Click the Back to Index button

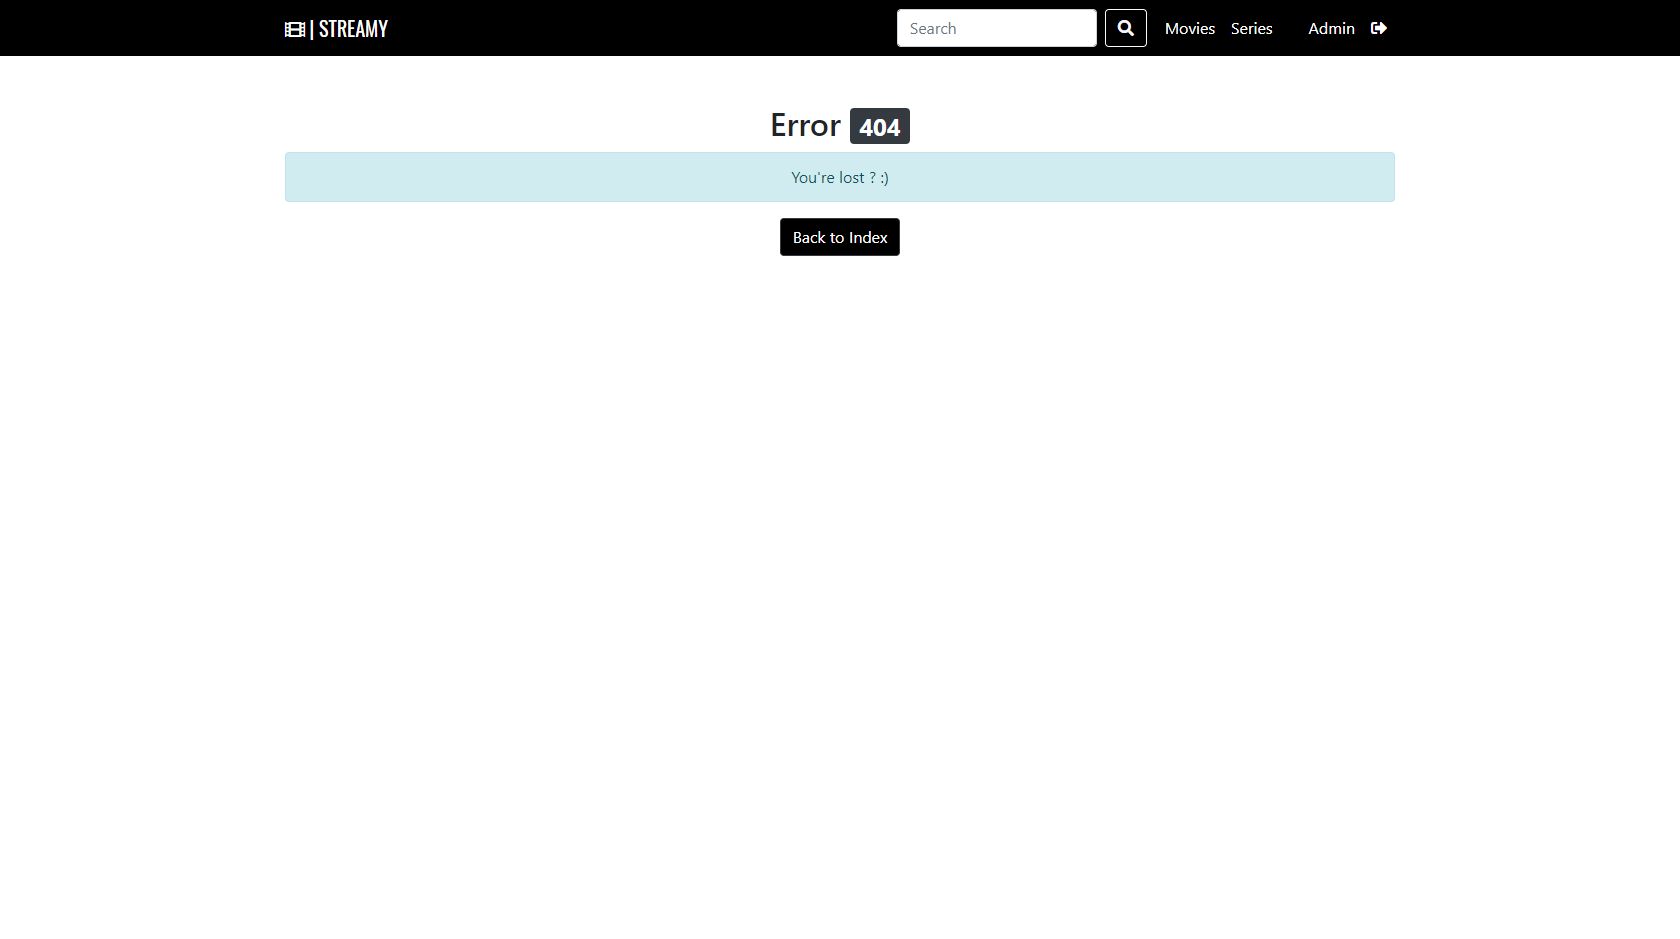(840, 237)
